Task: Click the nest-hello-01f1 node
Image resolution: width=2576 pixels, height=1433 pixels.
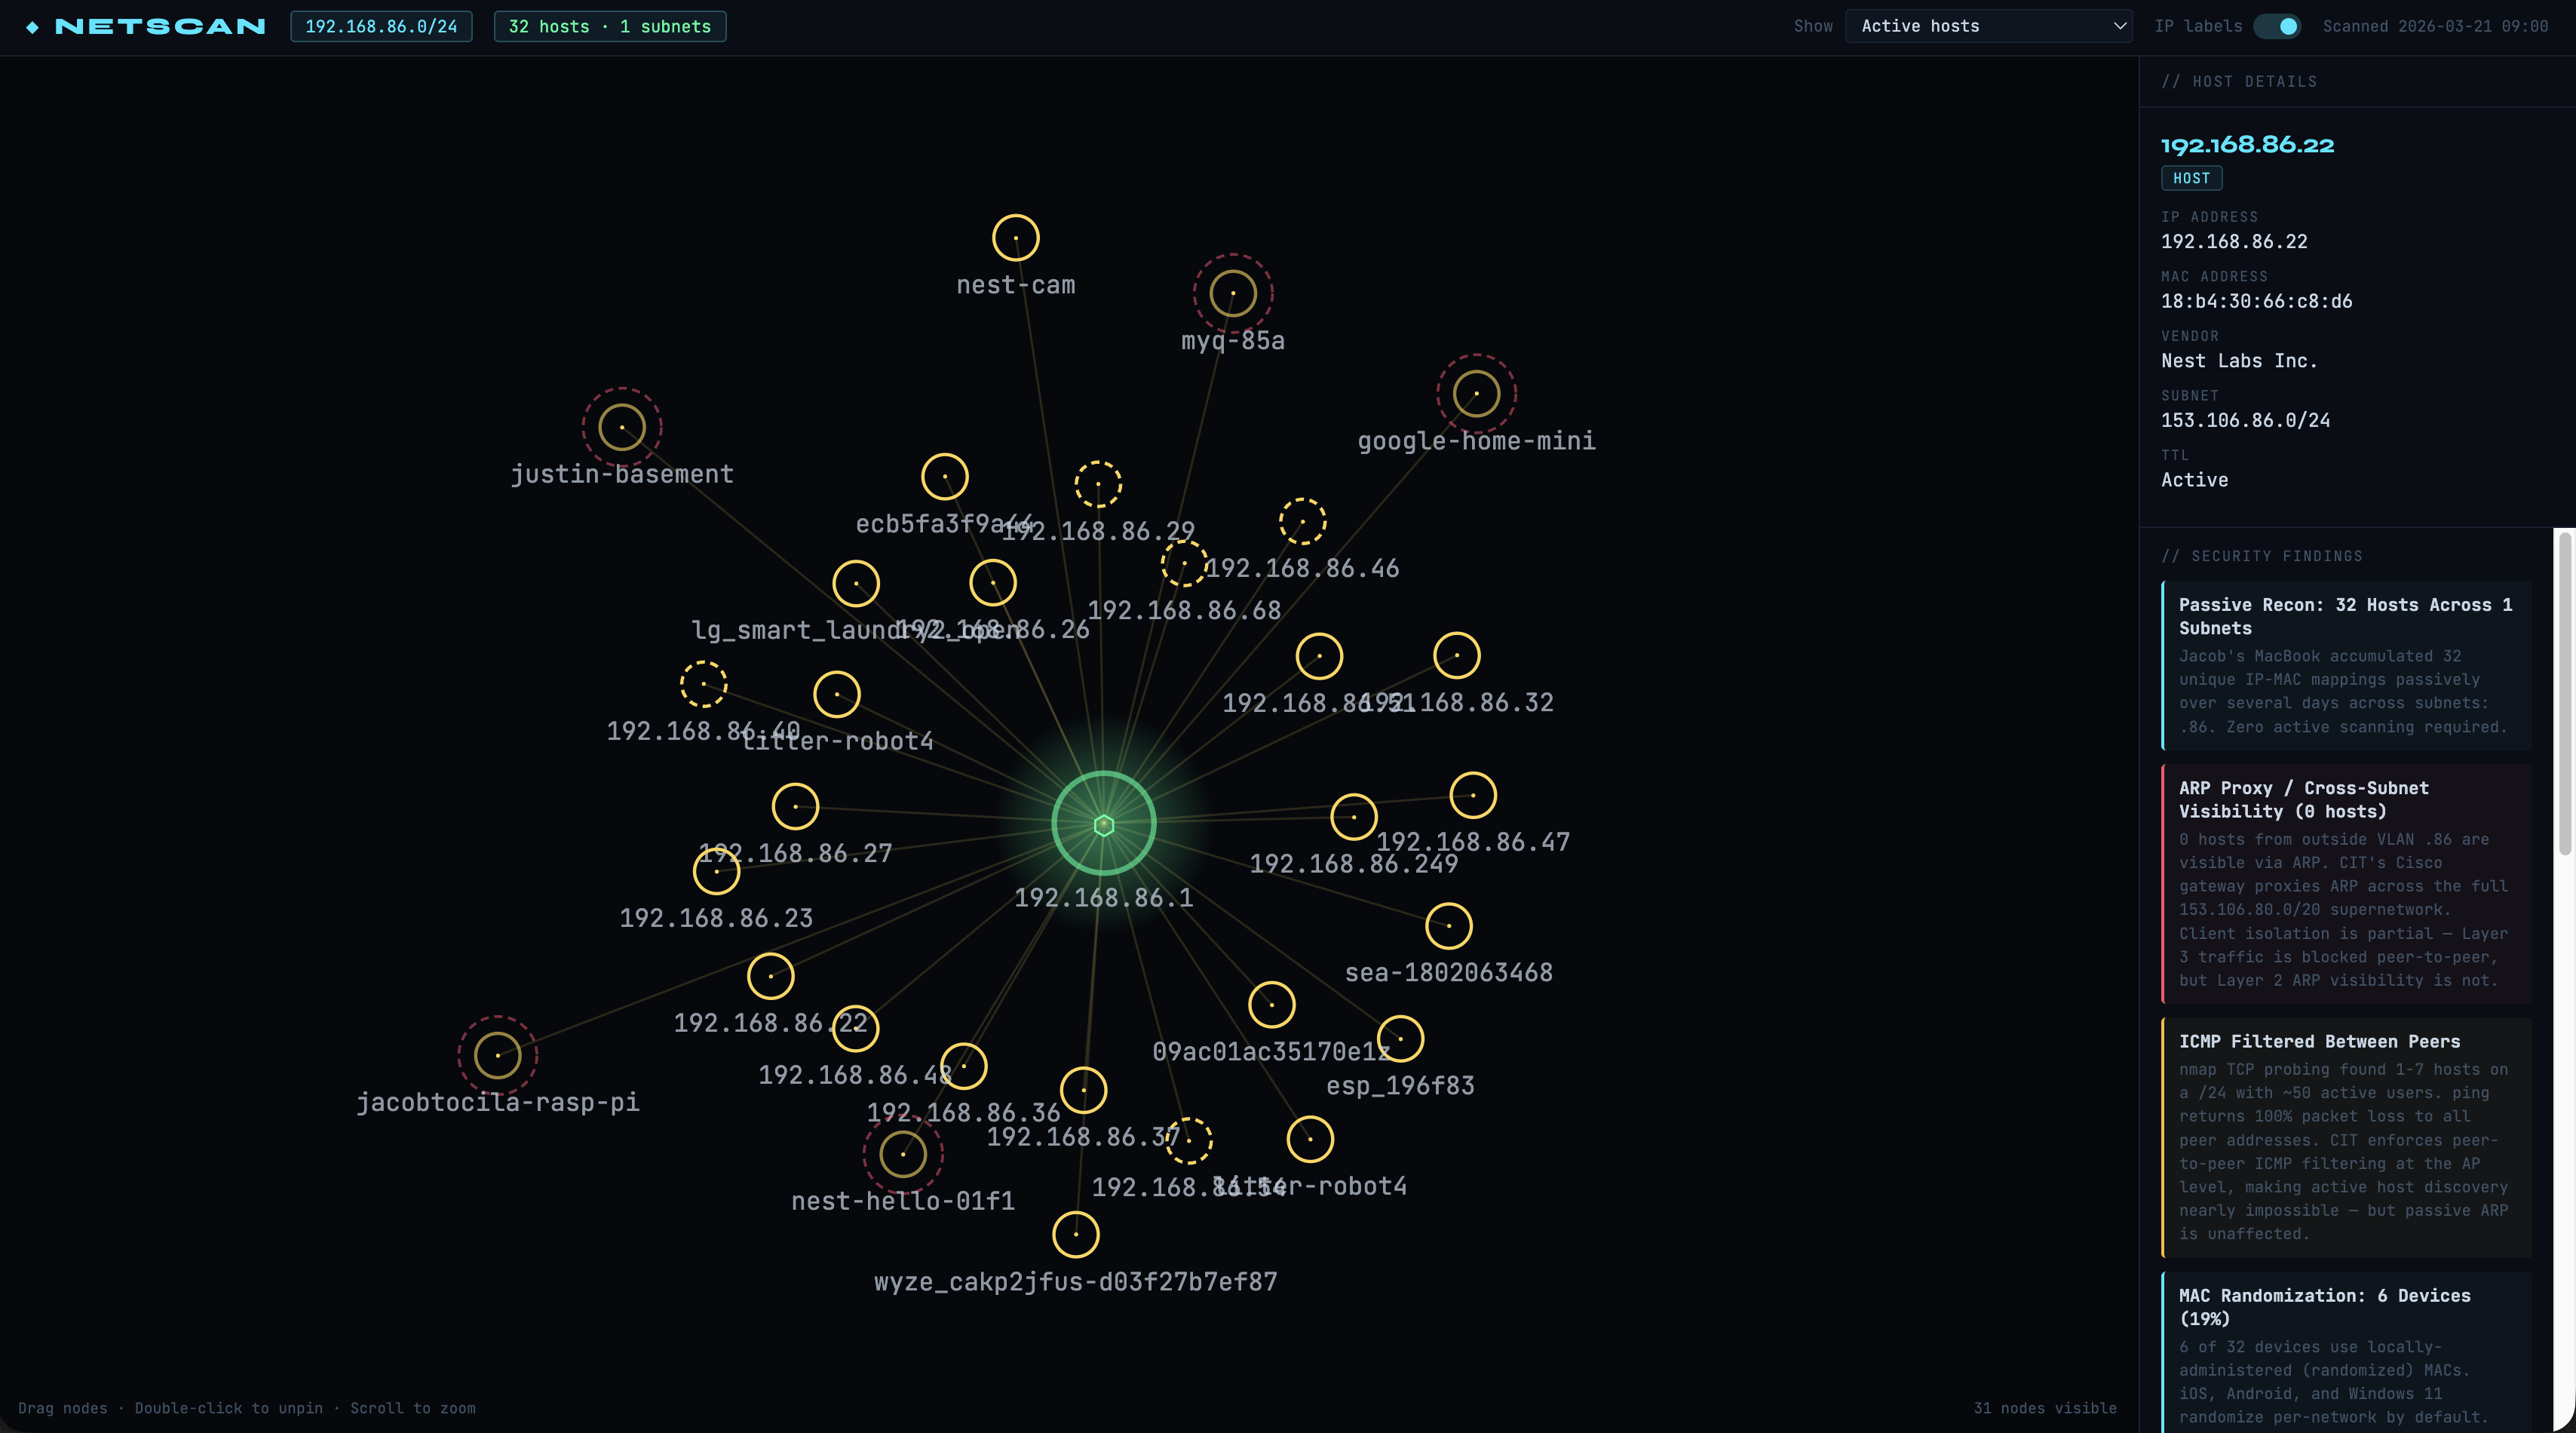Action: click(x=902, y=1153)
